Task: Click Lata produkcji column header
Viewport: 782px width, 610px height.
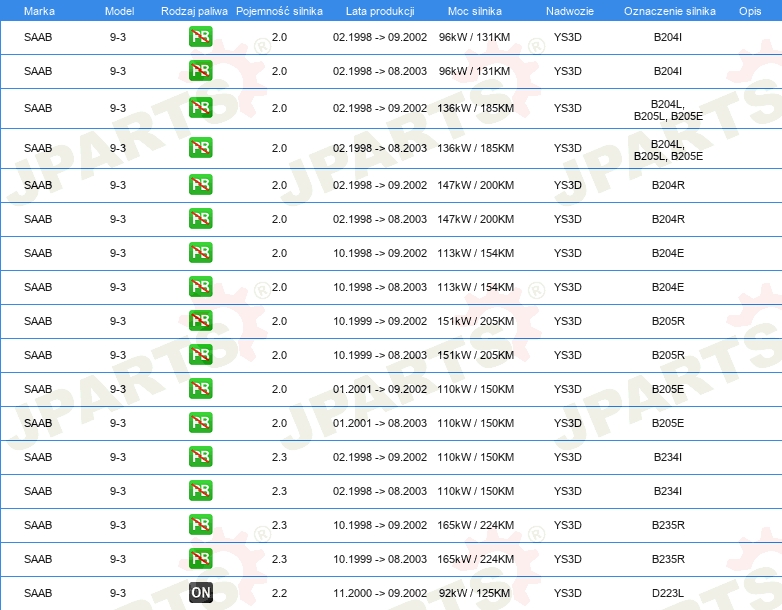Action: click(x=380, y=11)
